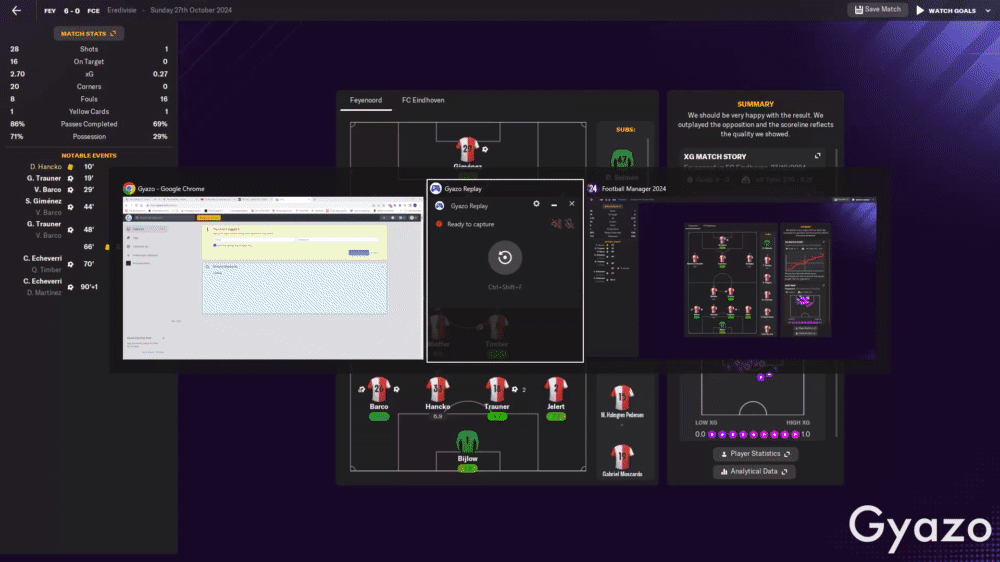Click V. Barco goal icon at 29'

70,190
